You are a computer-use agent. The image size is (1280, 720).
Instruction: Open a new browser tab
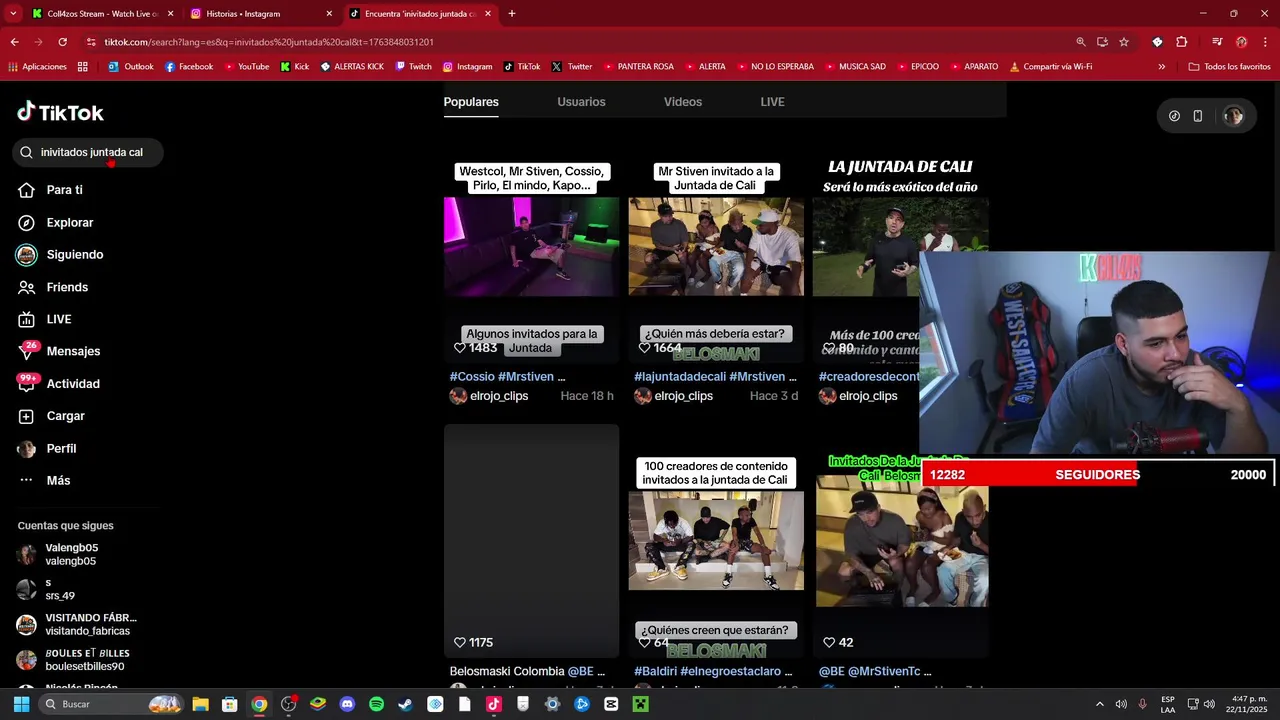coord(512,14)
